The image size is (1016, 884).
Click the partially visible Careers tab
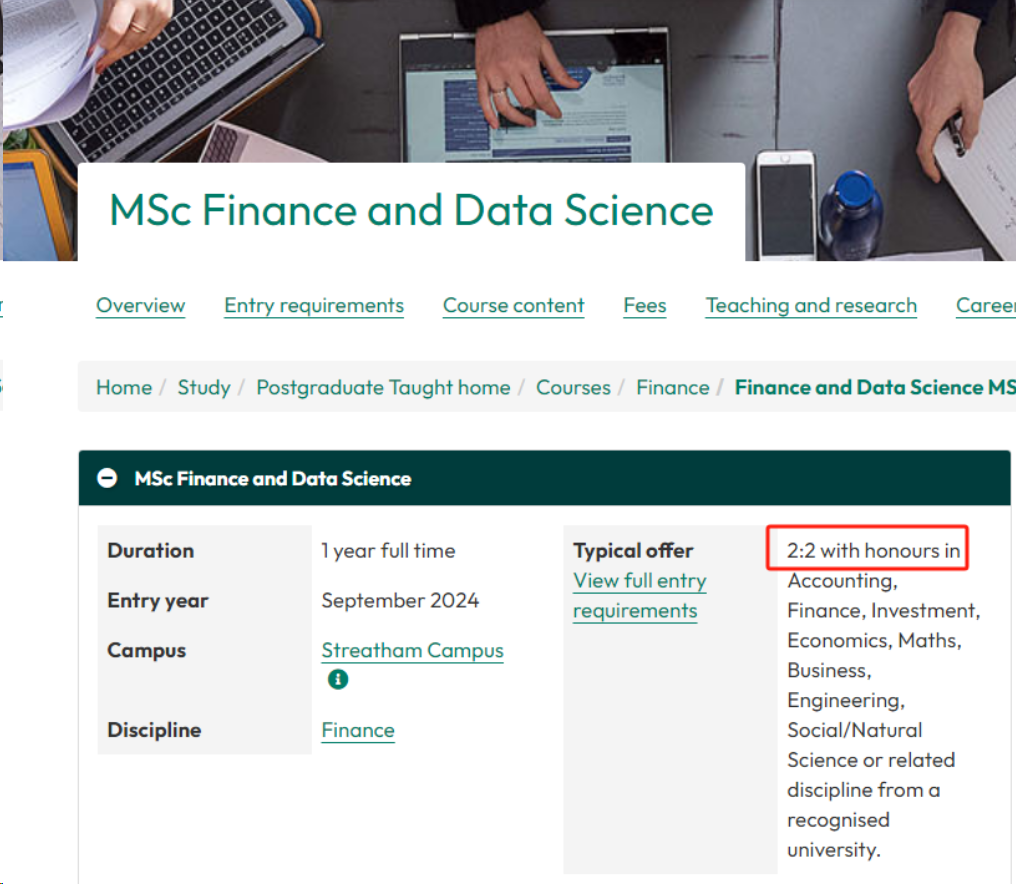pyautogui.click(x=985, y=306)
